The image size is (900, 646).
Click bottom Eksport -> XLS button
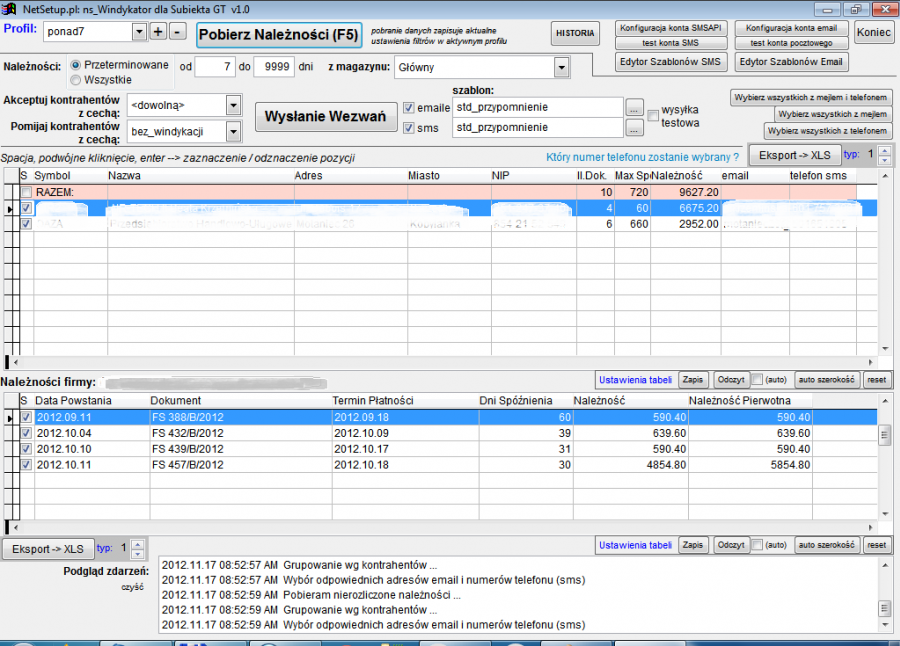[x=48, y=549]
